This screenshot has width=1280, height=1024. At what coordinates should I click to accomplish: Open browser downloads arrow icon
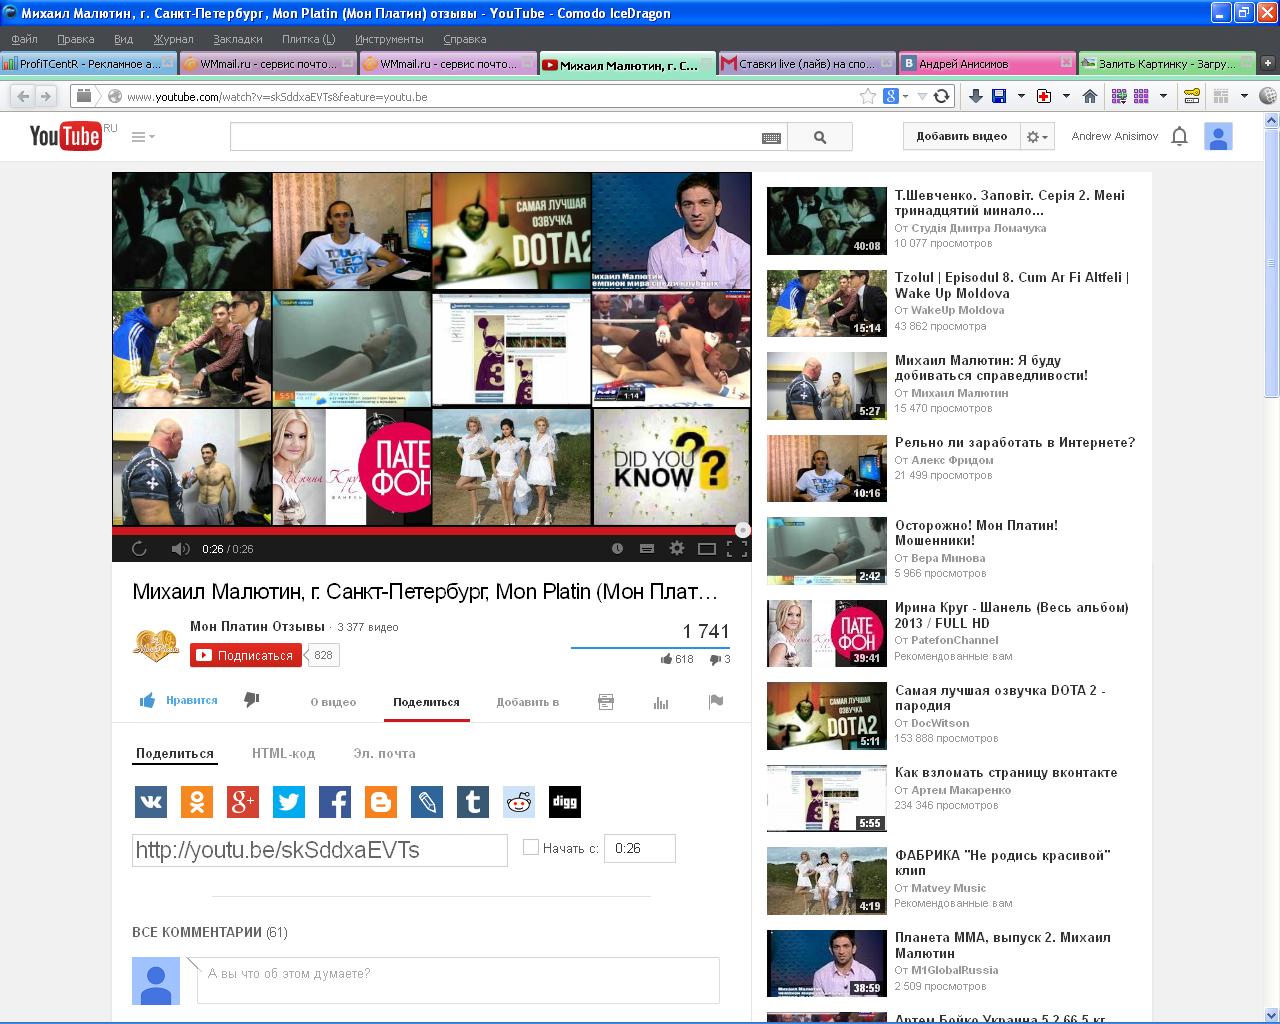click(x=976, y=96)
